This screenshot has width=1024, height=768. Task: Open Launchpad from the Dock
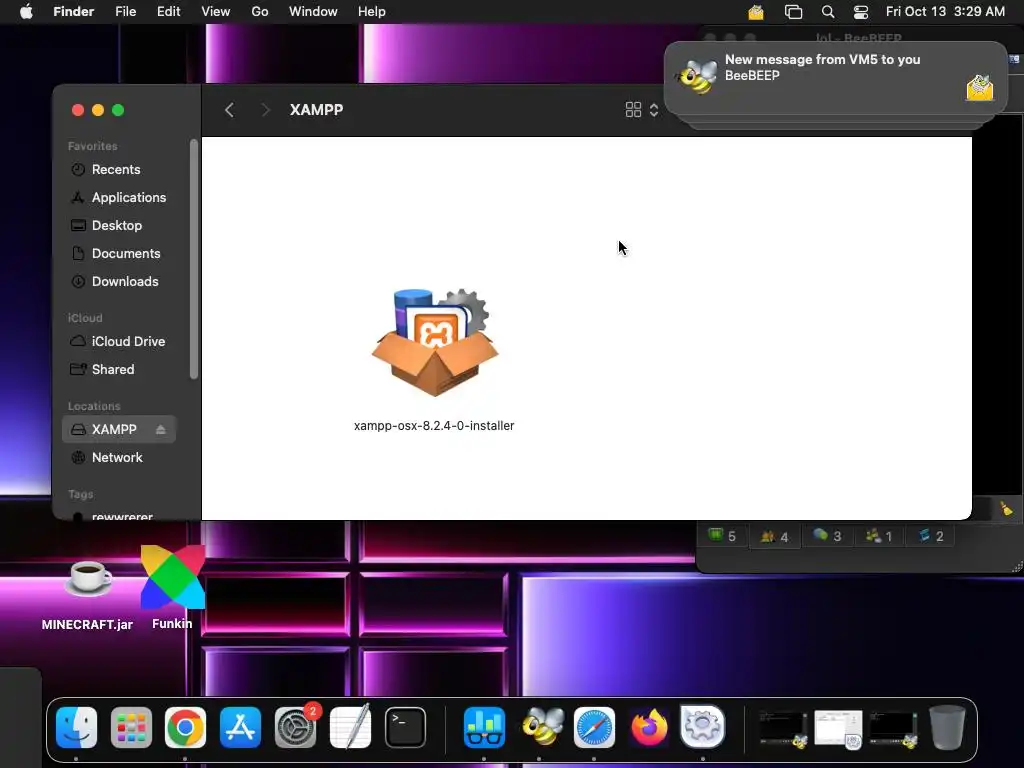pos(131,728)
